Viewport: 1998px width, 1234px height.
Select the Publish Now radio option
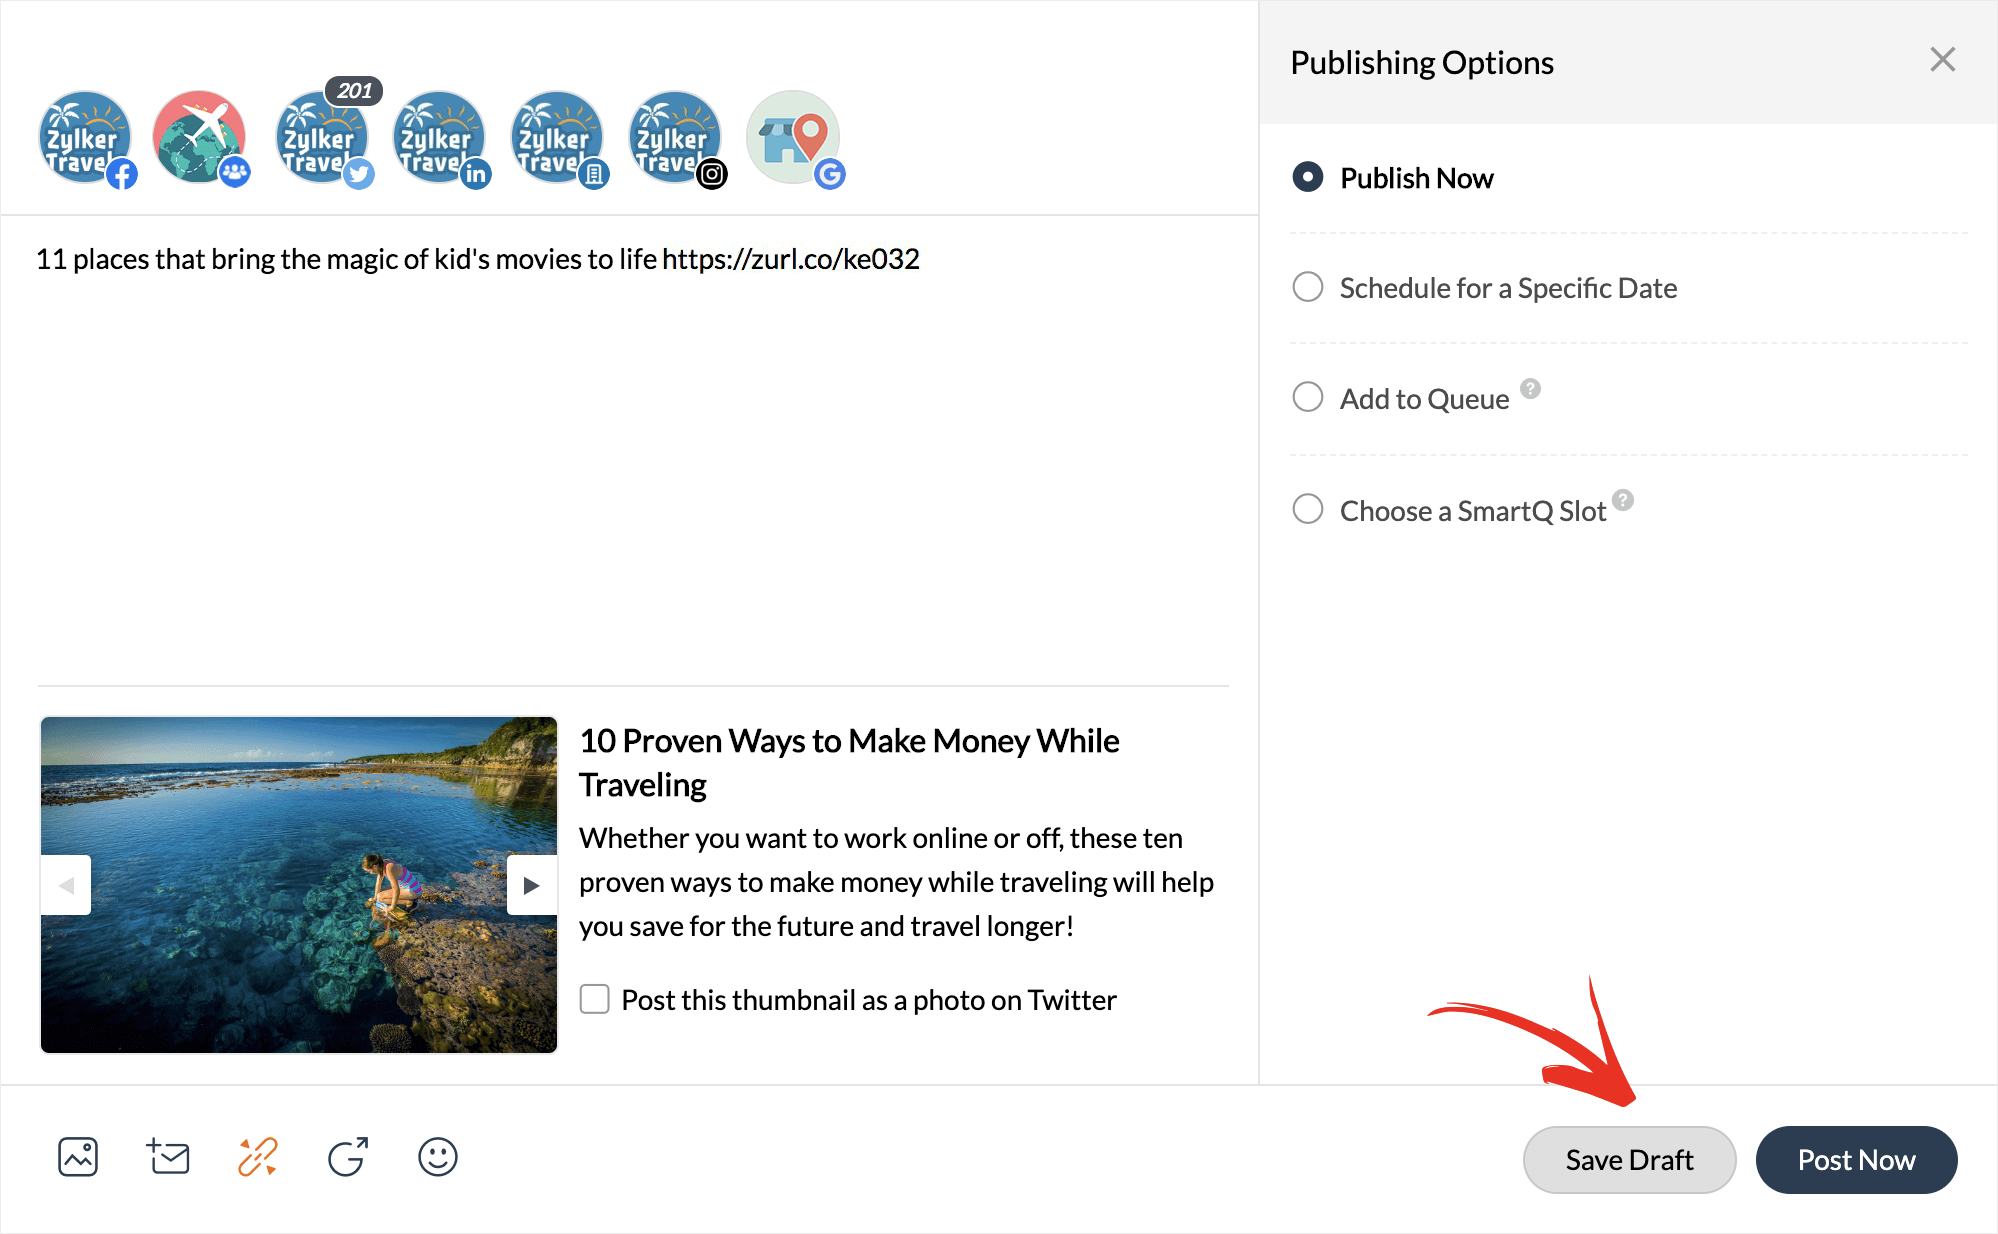click(1308, 178)
